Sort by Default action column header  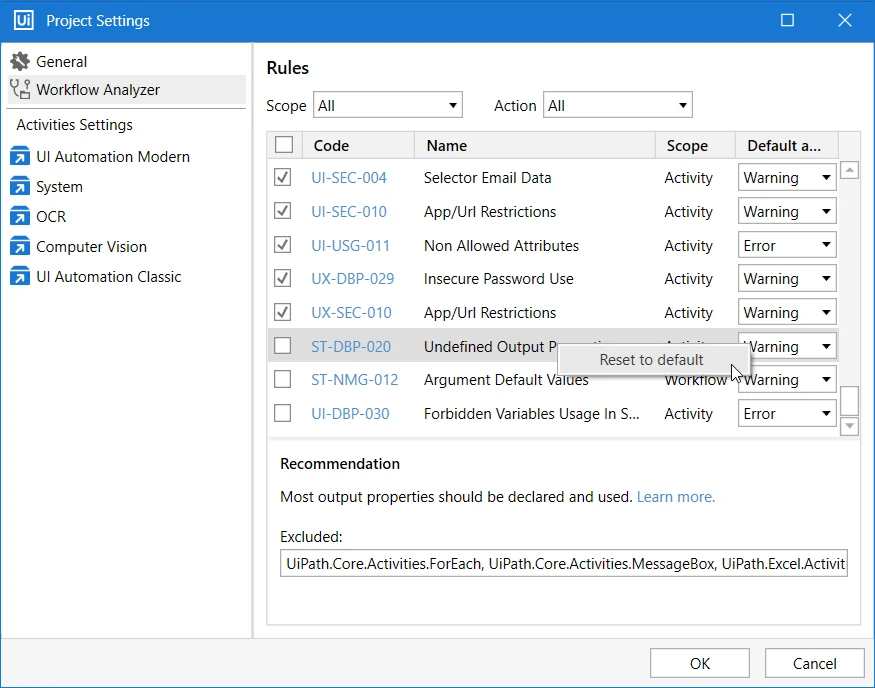[x=787, y=146]
